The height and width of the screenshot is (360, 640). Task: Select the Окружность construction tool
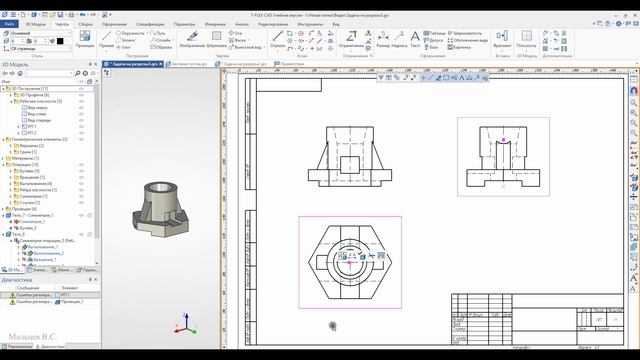pyautogui.click(x=130, y=33)
